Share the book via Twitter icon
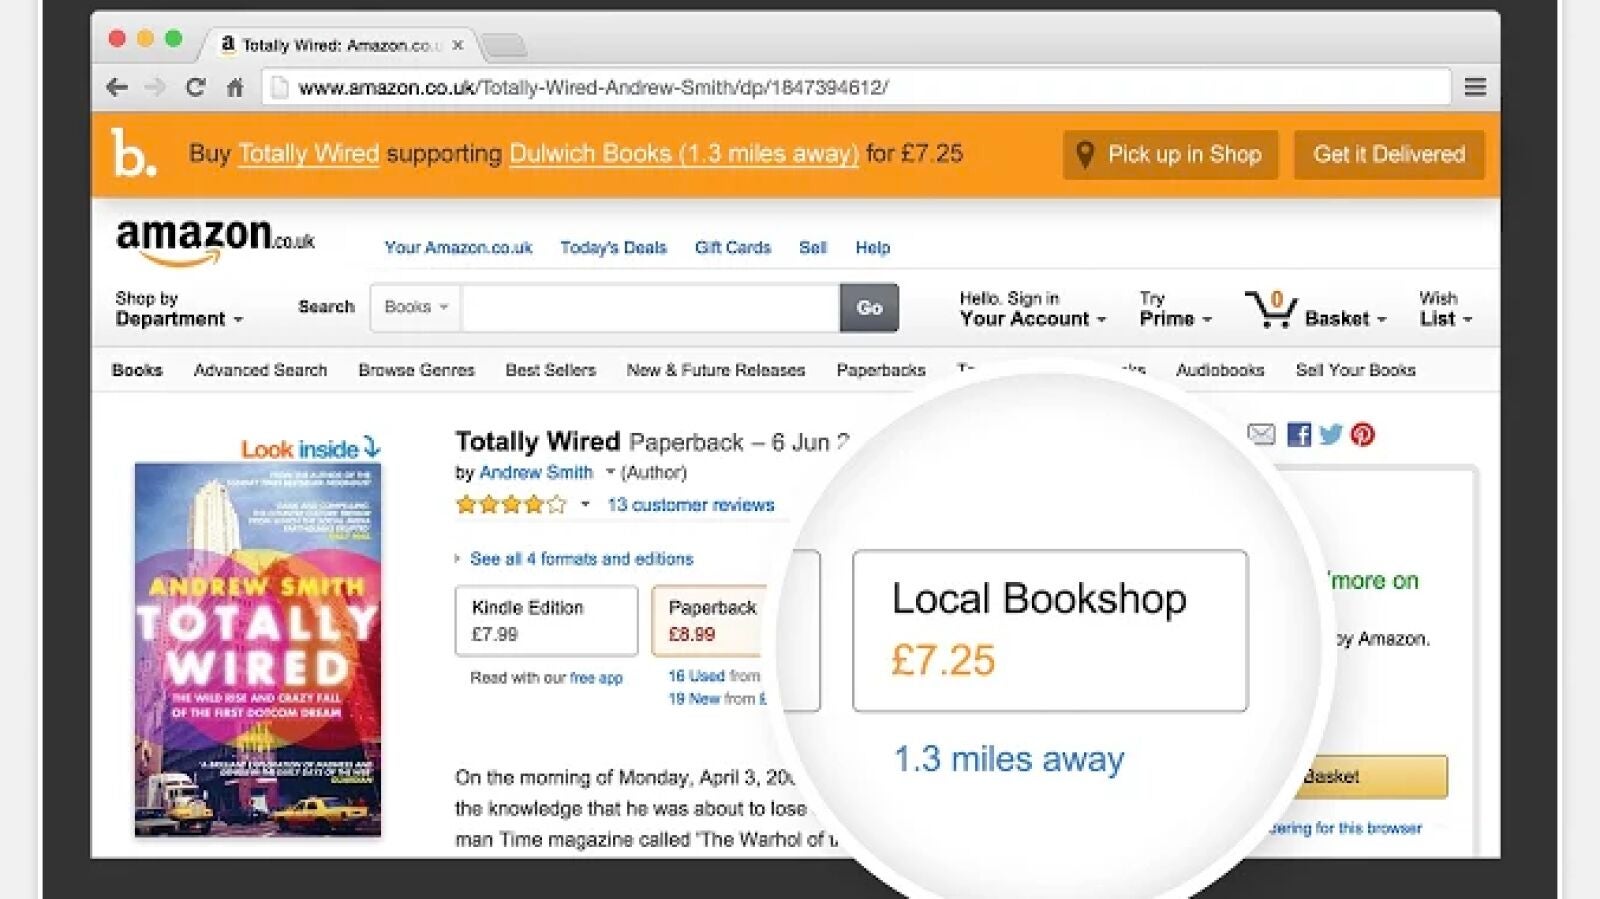The width and height of the screenshot is (1600, 899). click(x=1330, y=434)
